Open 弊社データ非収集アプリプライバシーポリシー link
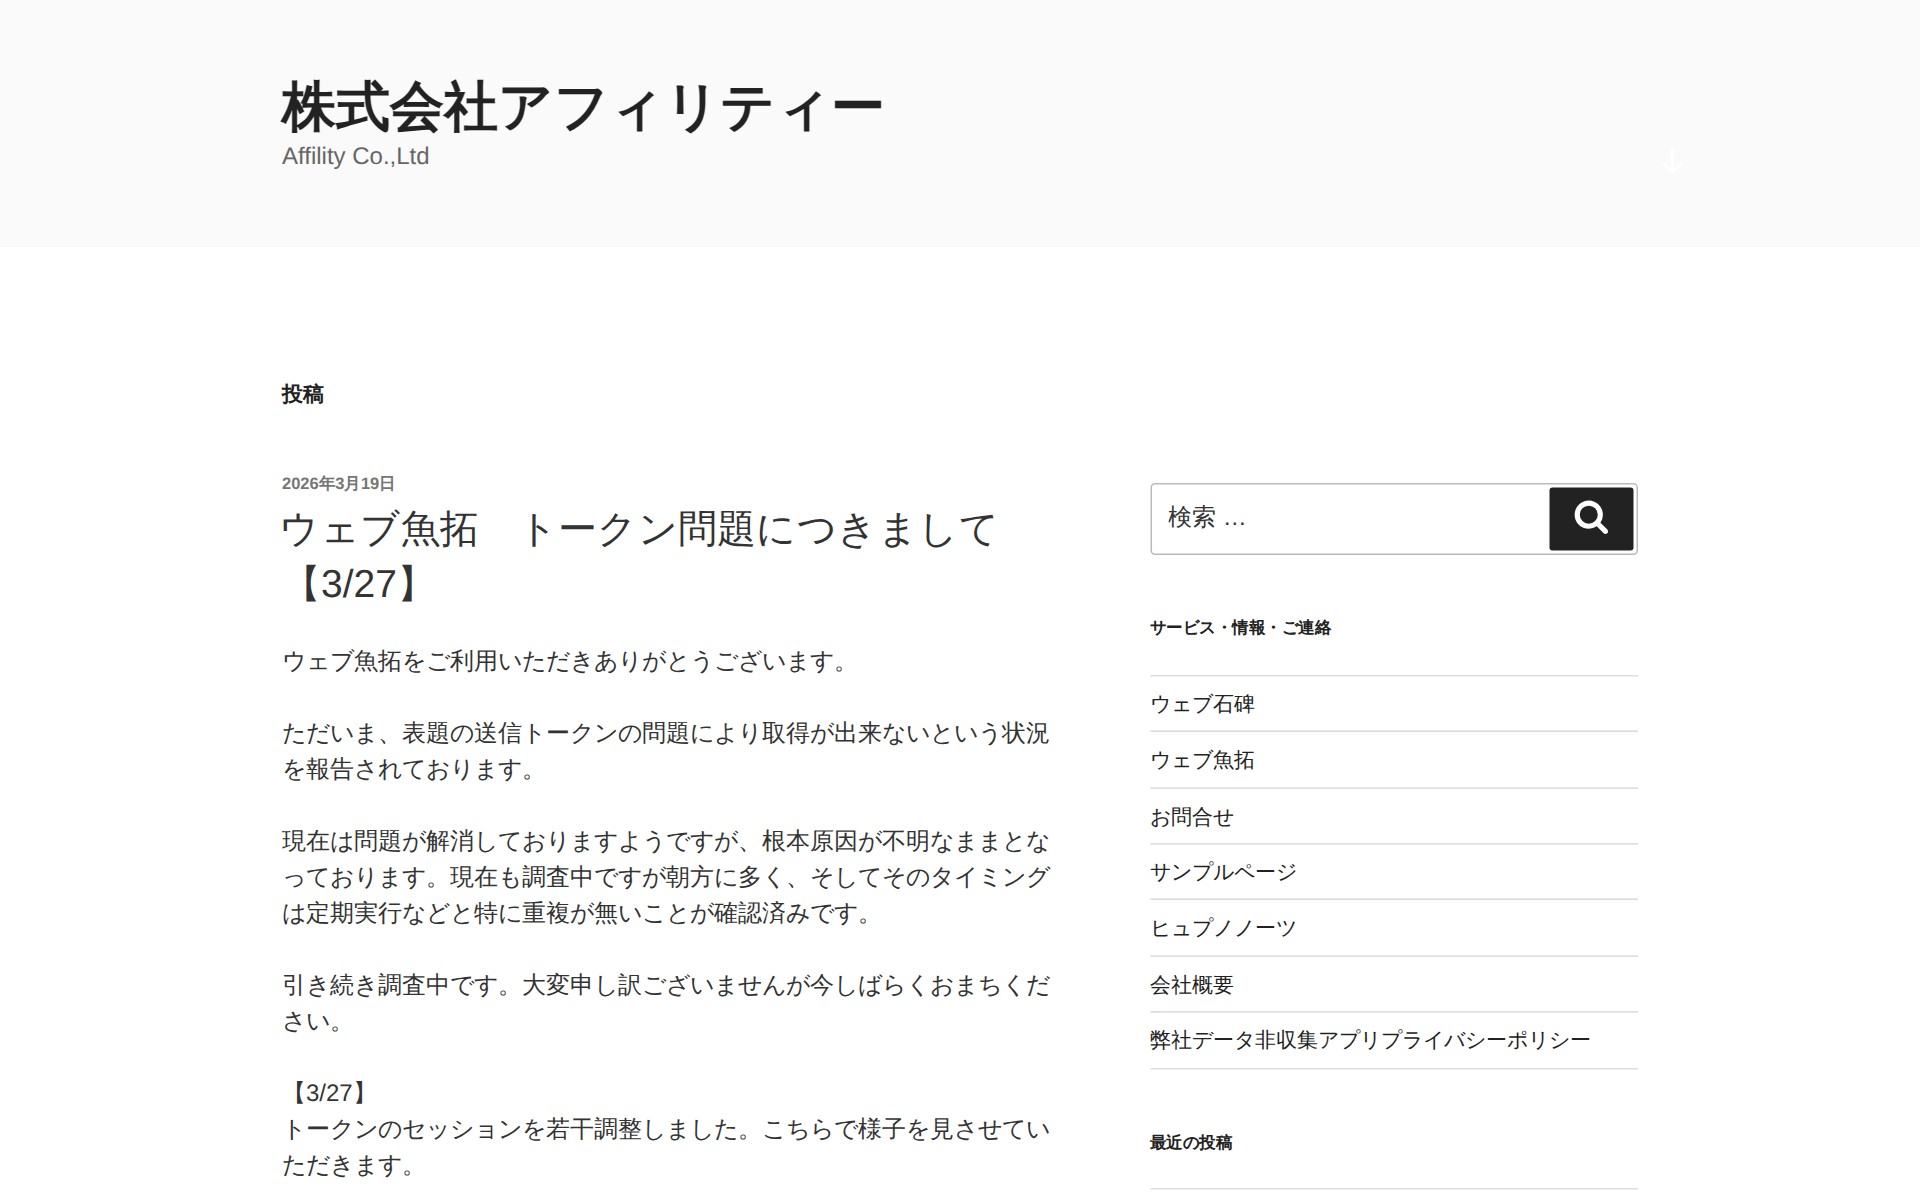 [1369, 1040]
